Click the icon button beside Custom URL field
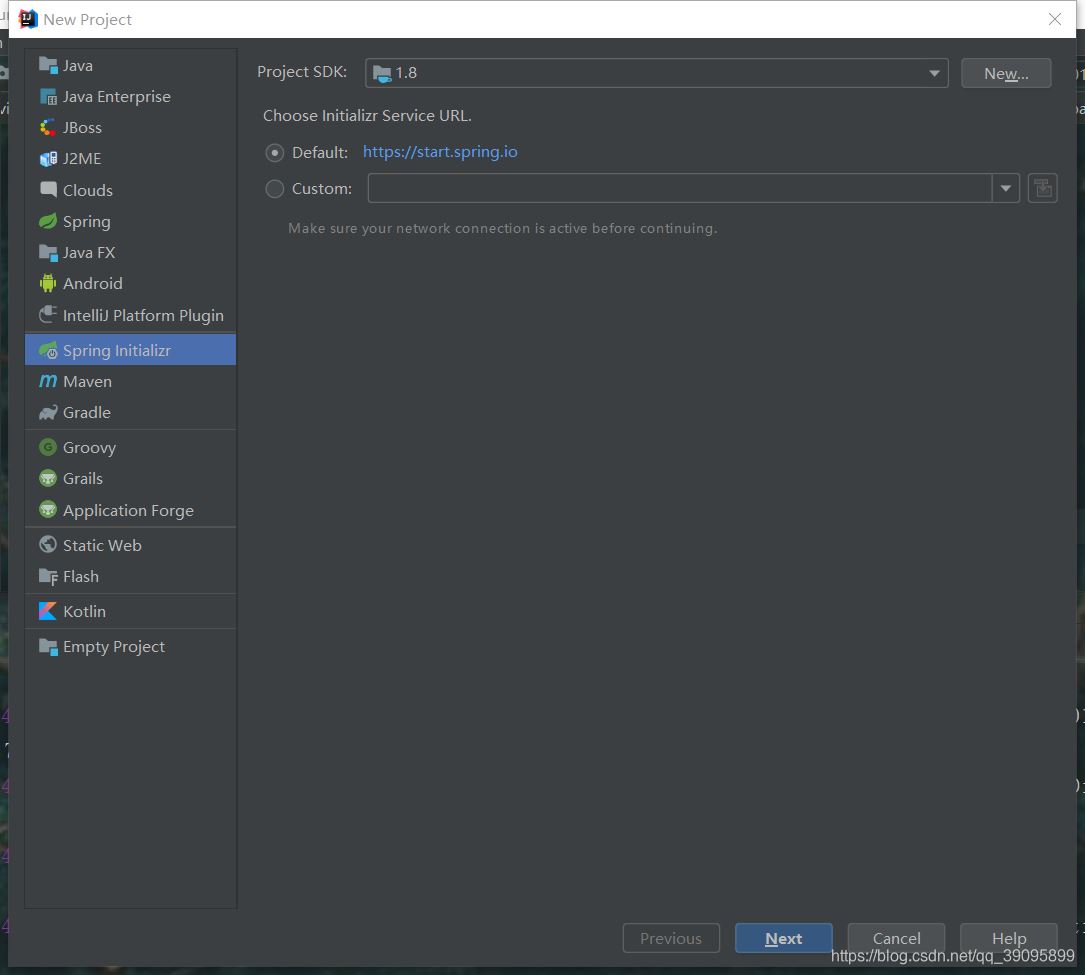This screenshot has height=975, width=1085. 1042,188
